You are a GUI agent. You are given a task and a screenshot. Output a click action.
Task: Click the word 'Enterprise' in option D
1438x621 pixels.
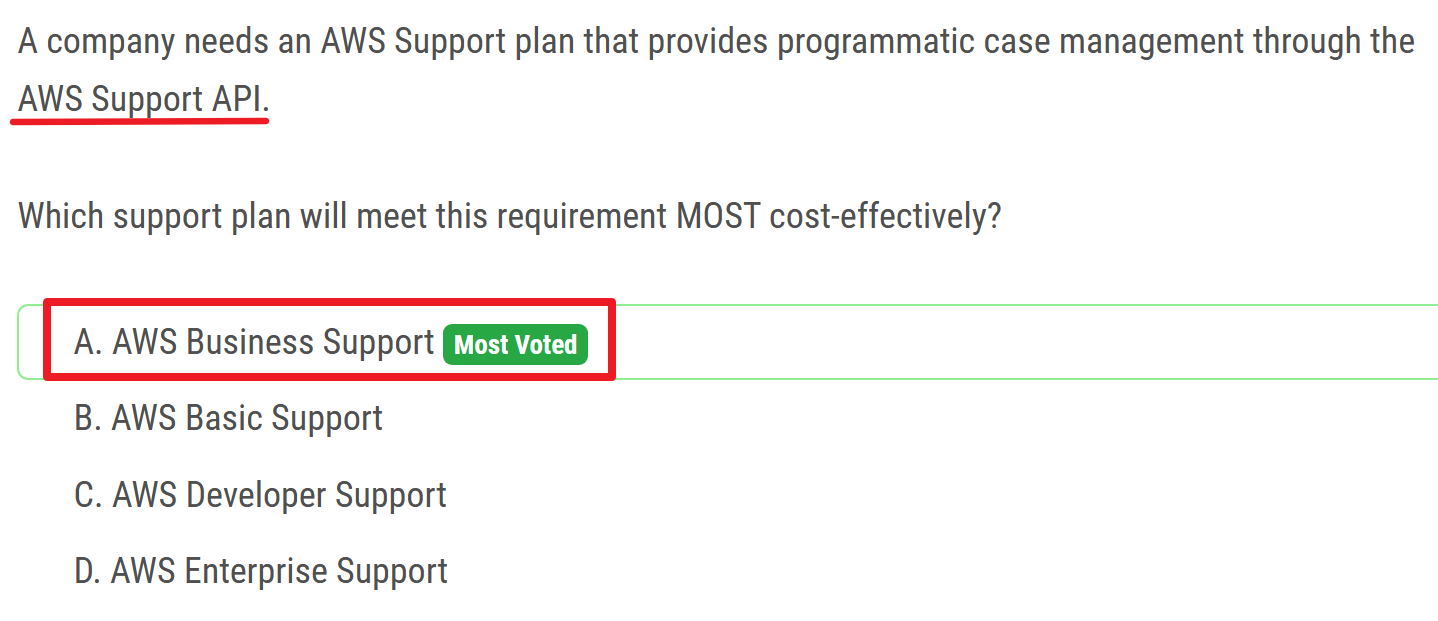256,571
